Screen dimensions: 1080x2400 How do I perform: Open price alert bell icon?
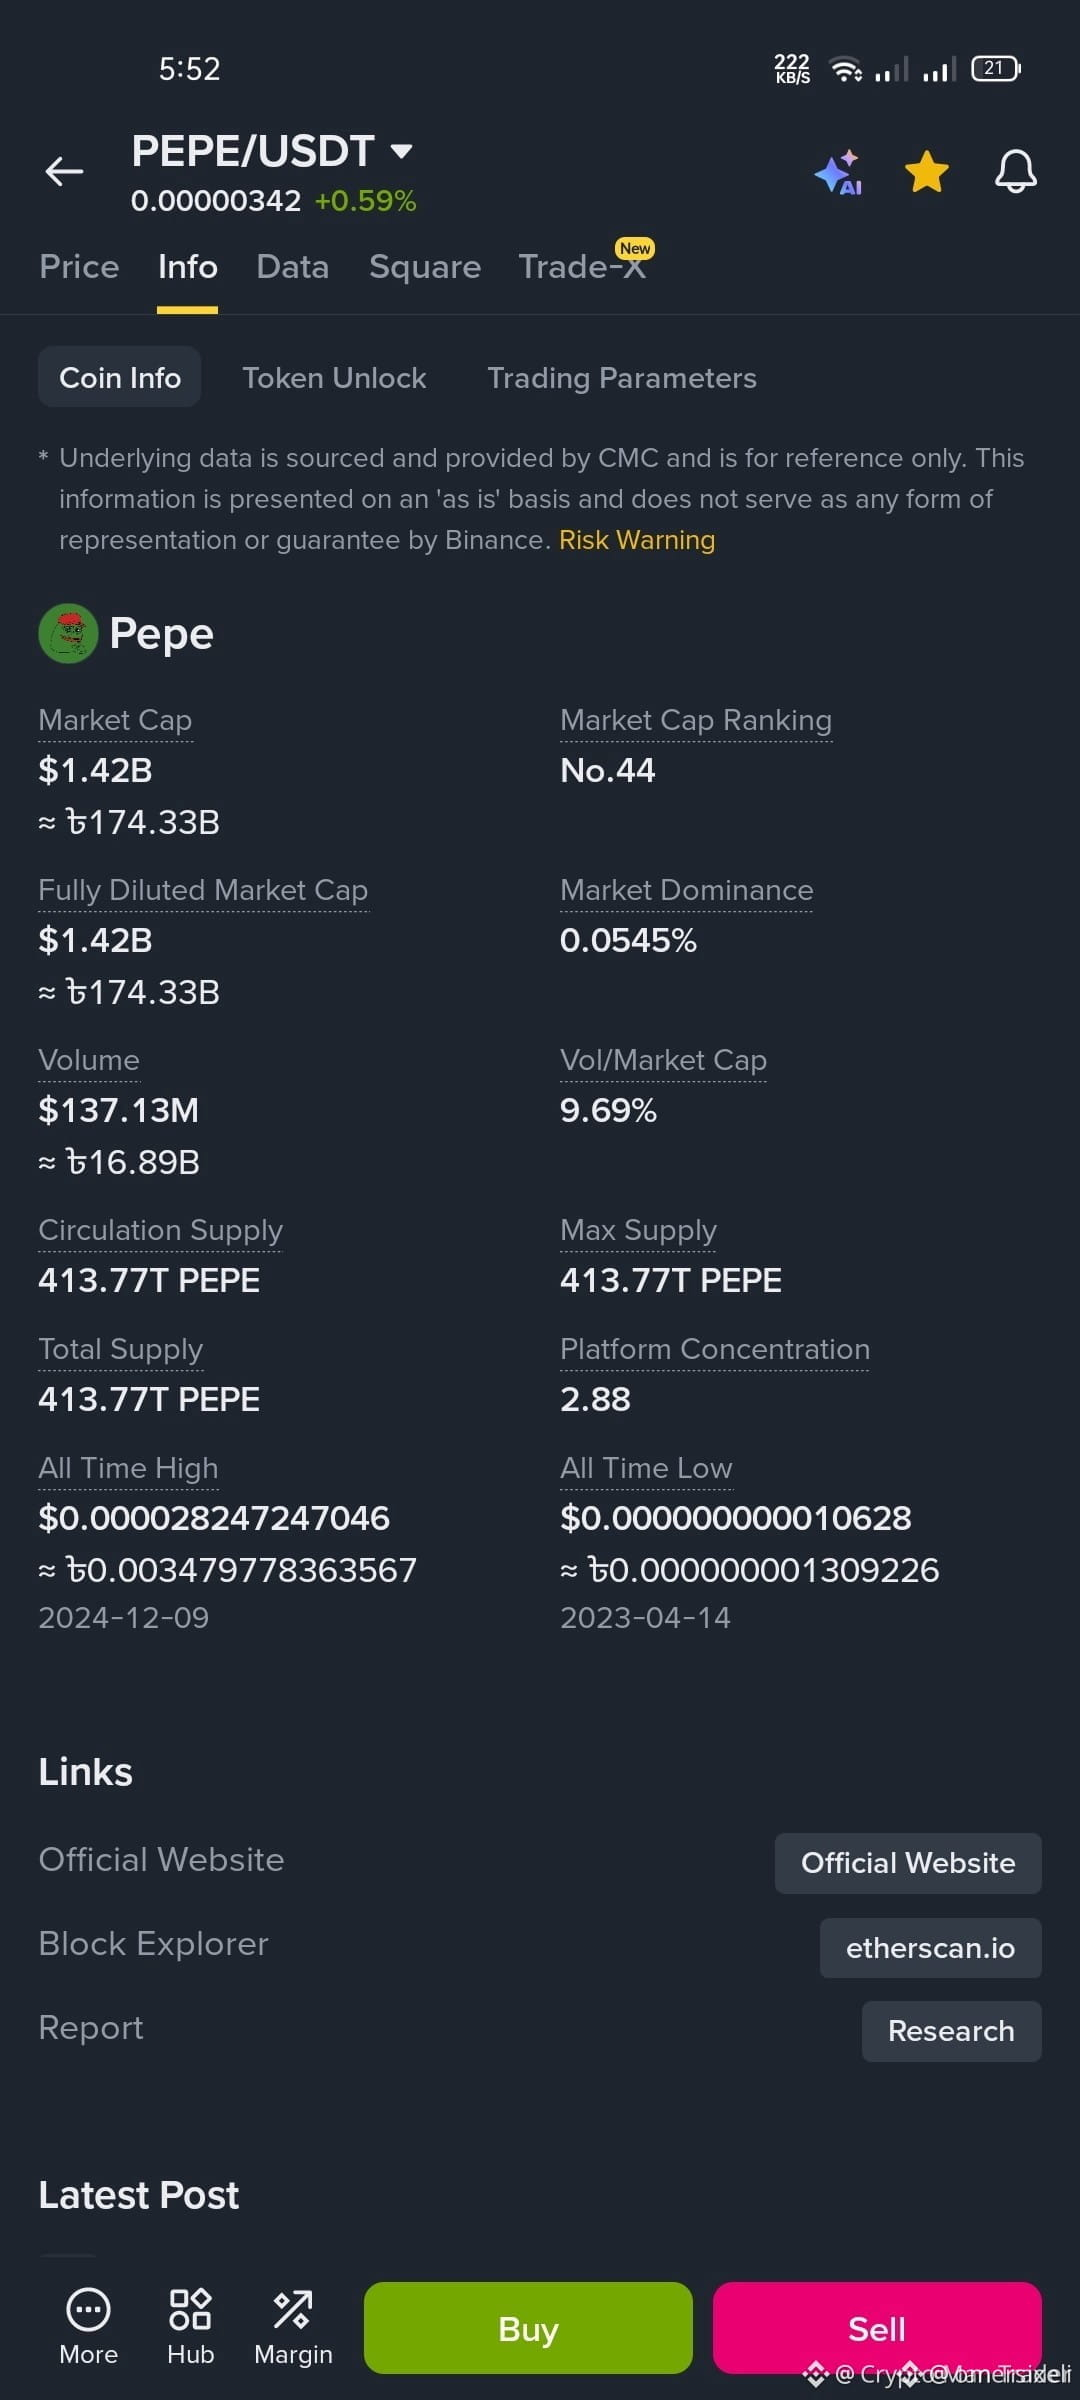[1015, 172]
